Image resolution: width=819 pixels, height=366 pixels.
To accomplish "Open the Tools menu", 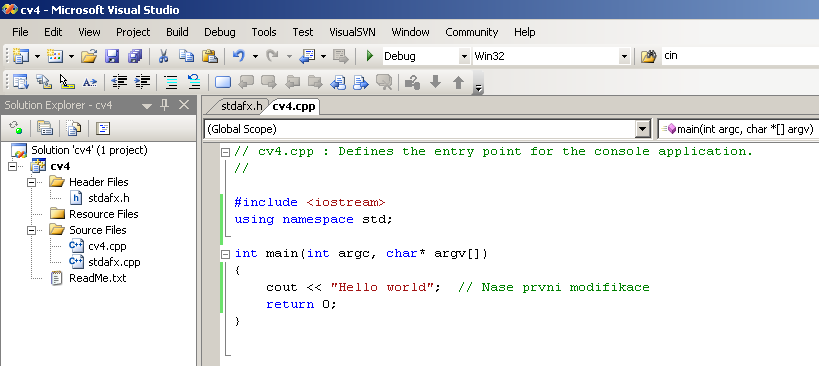I will pyautogui.click(x=264, y=32).
